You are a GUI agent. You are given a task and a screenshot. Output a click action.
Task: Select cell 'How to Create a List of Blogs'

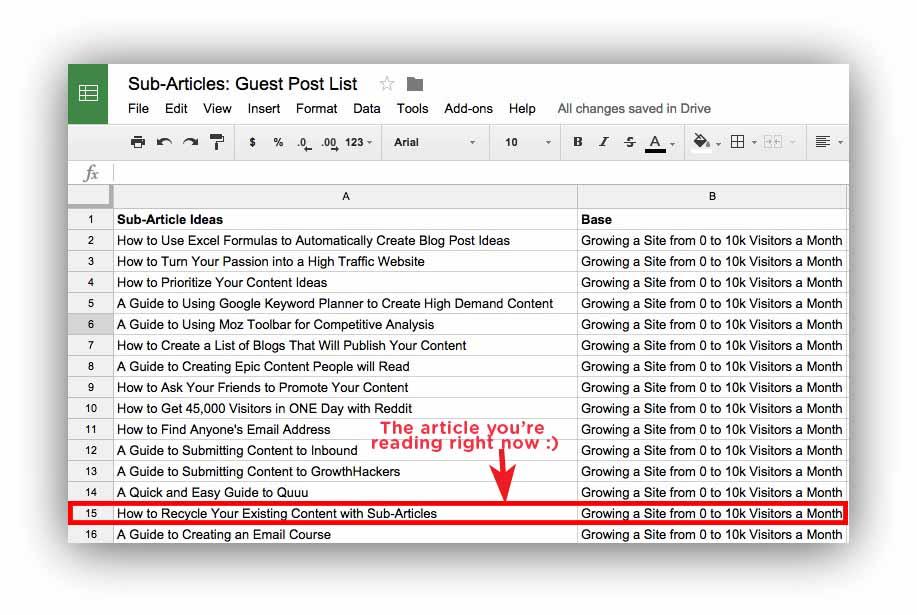[x=346, y=345]
